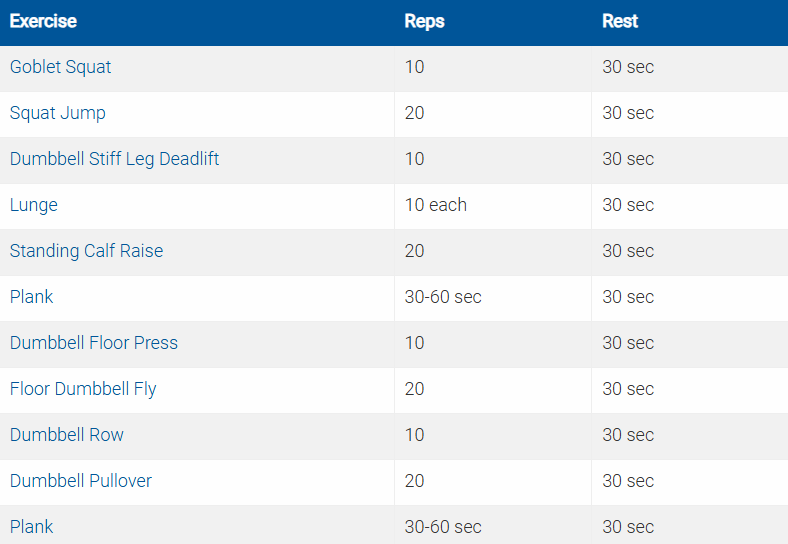This screenshot has width=788, height=544.
Task: Click the rest time for Goblet Squat
Action: click(628, 67)
